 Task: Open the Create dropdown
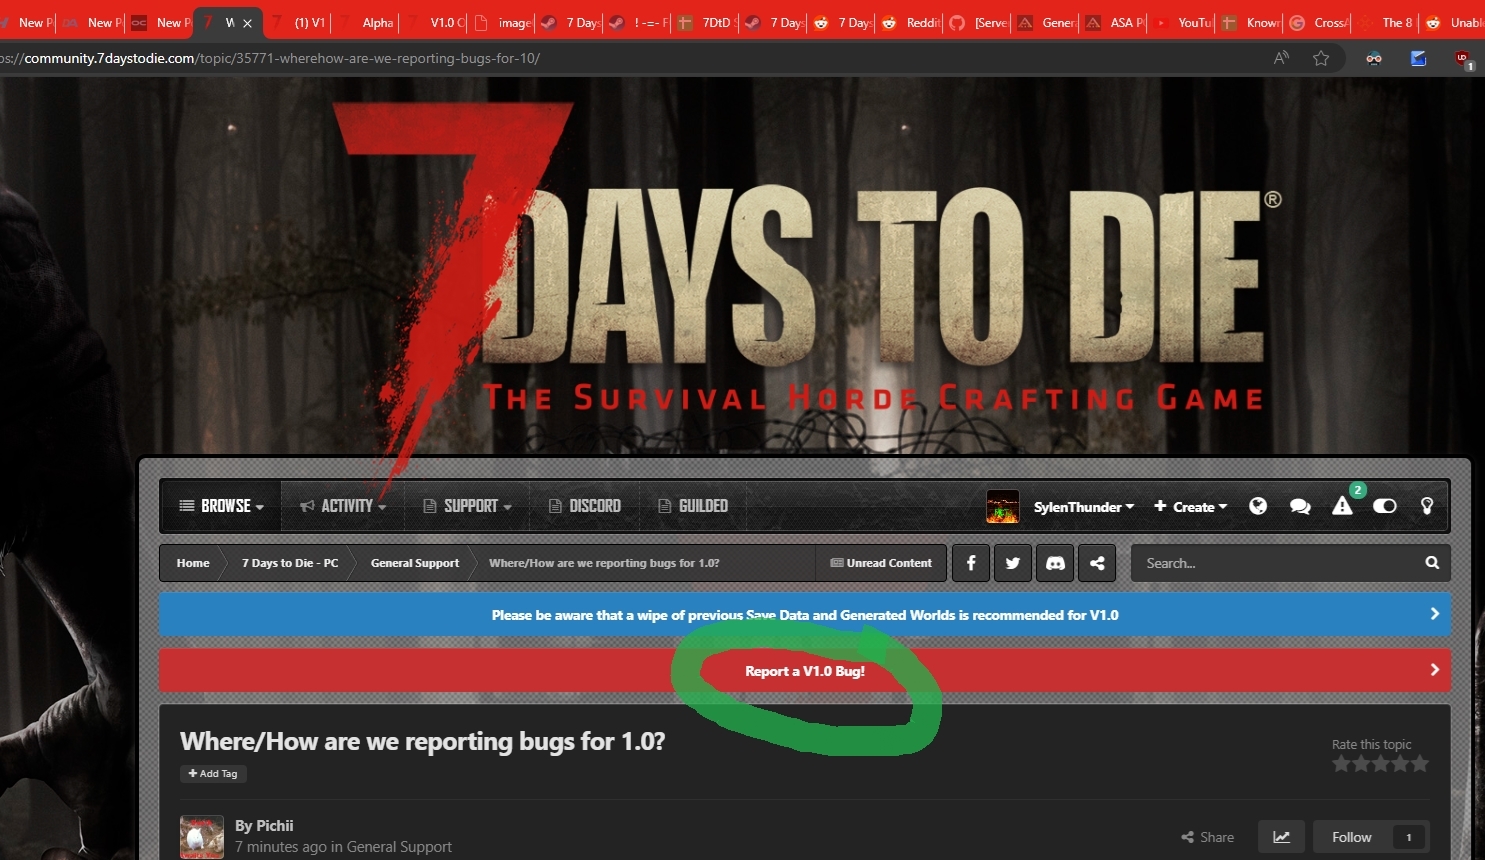pyautogui.click(x=1190, y=507)
